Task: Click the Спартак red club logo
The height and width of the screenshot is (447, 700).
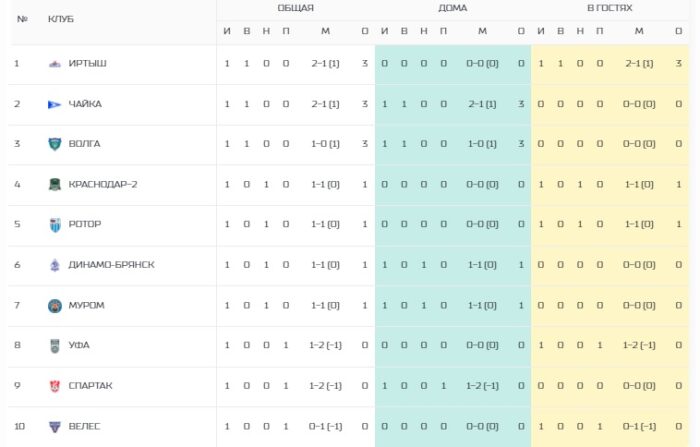Action: coord(54,386)
